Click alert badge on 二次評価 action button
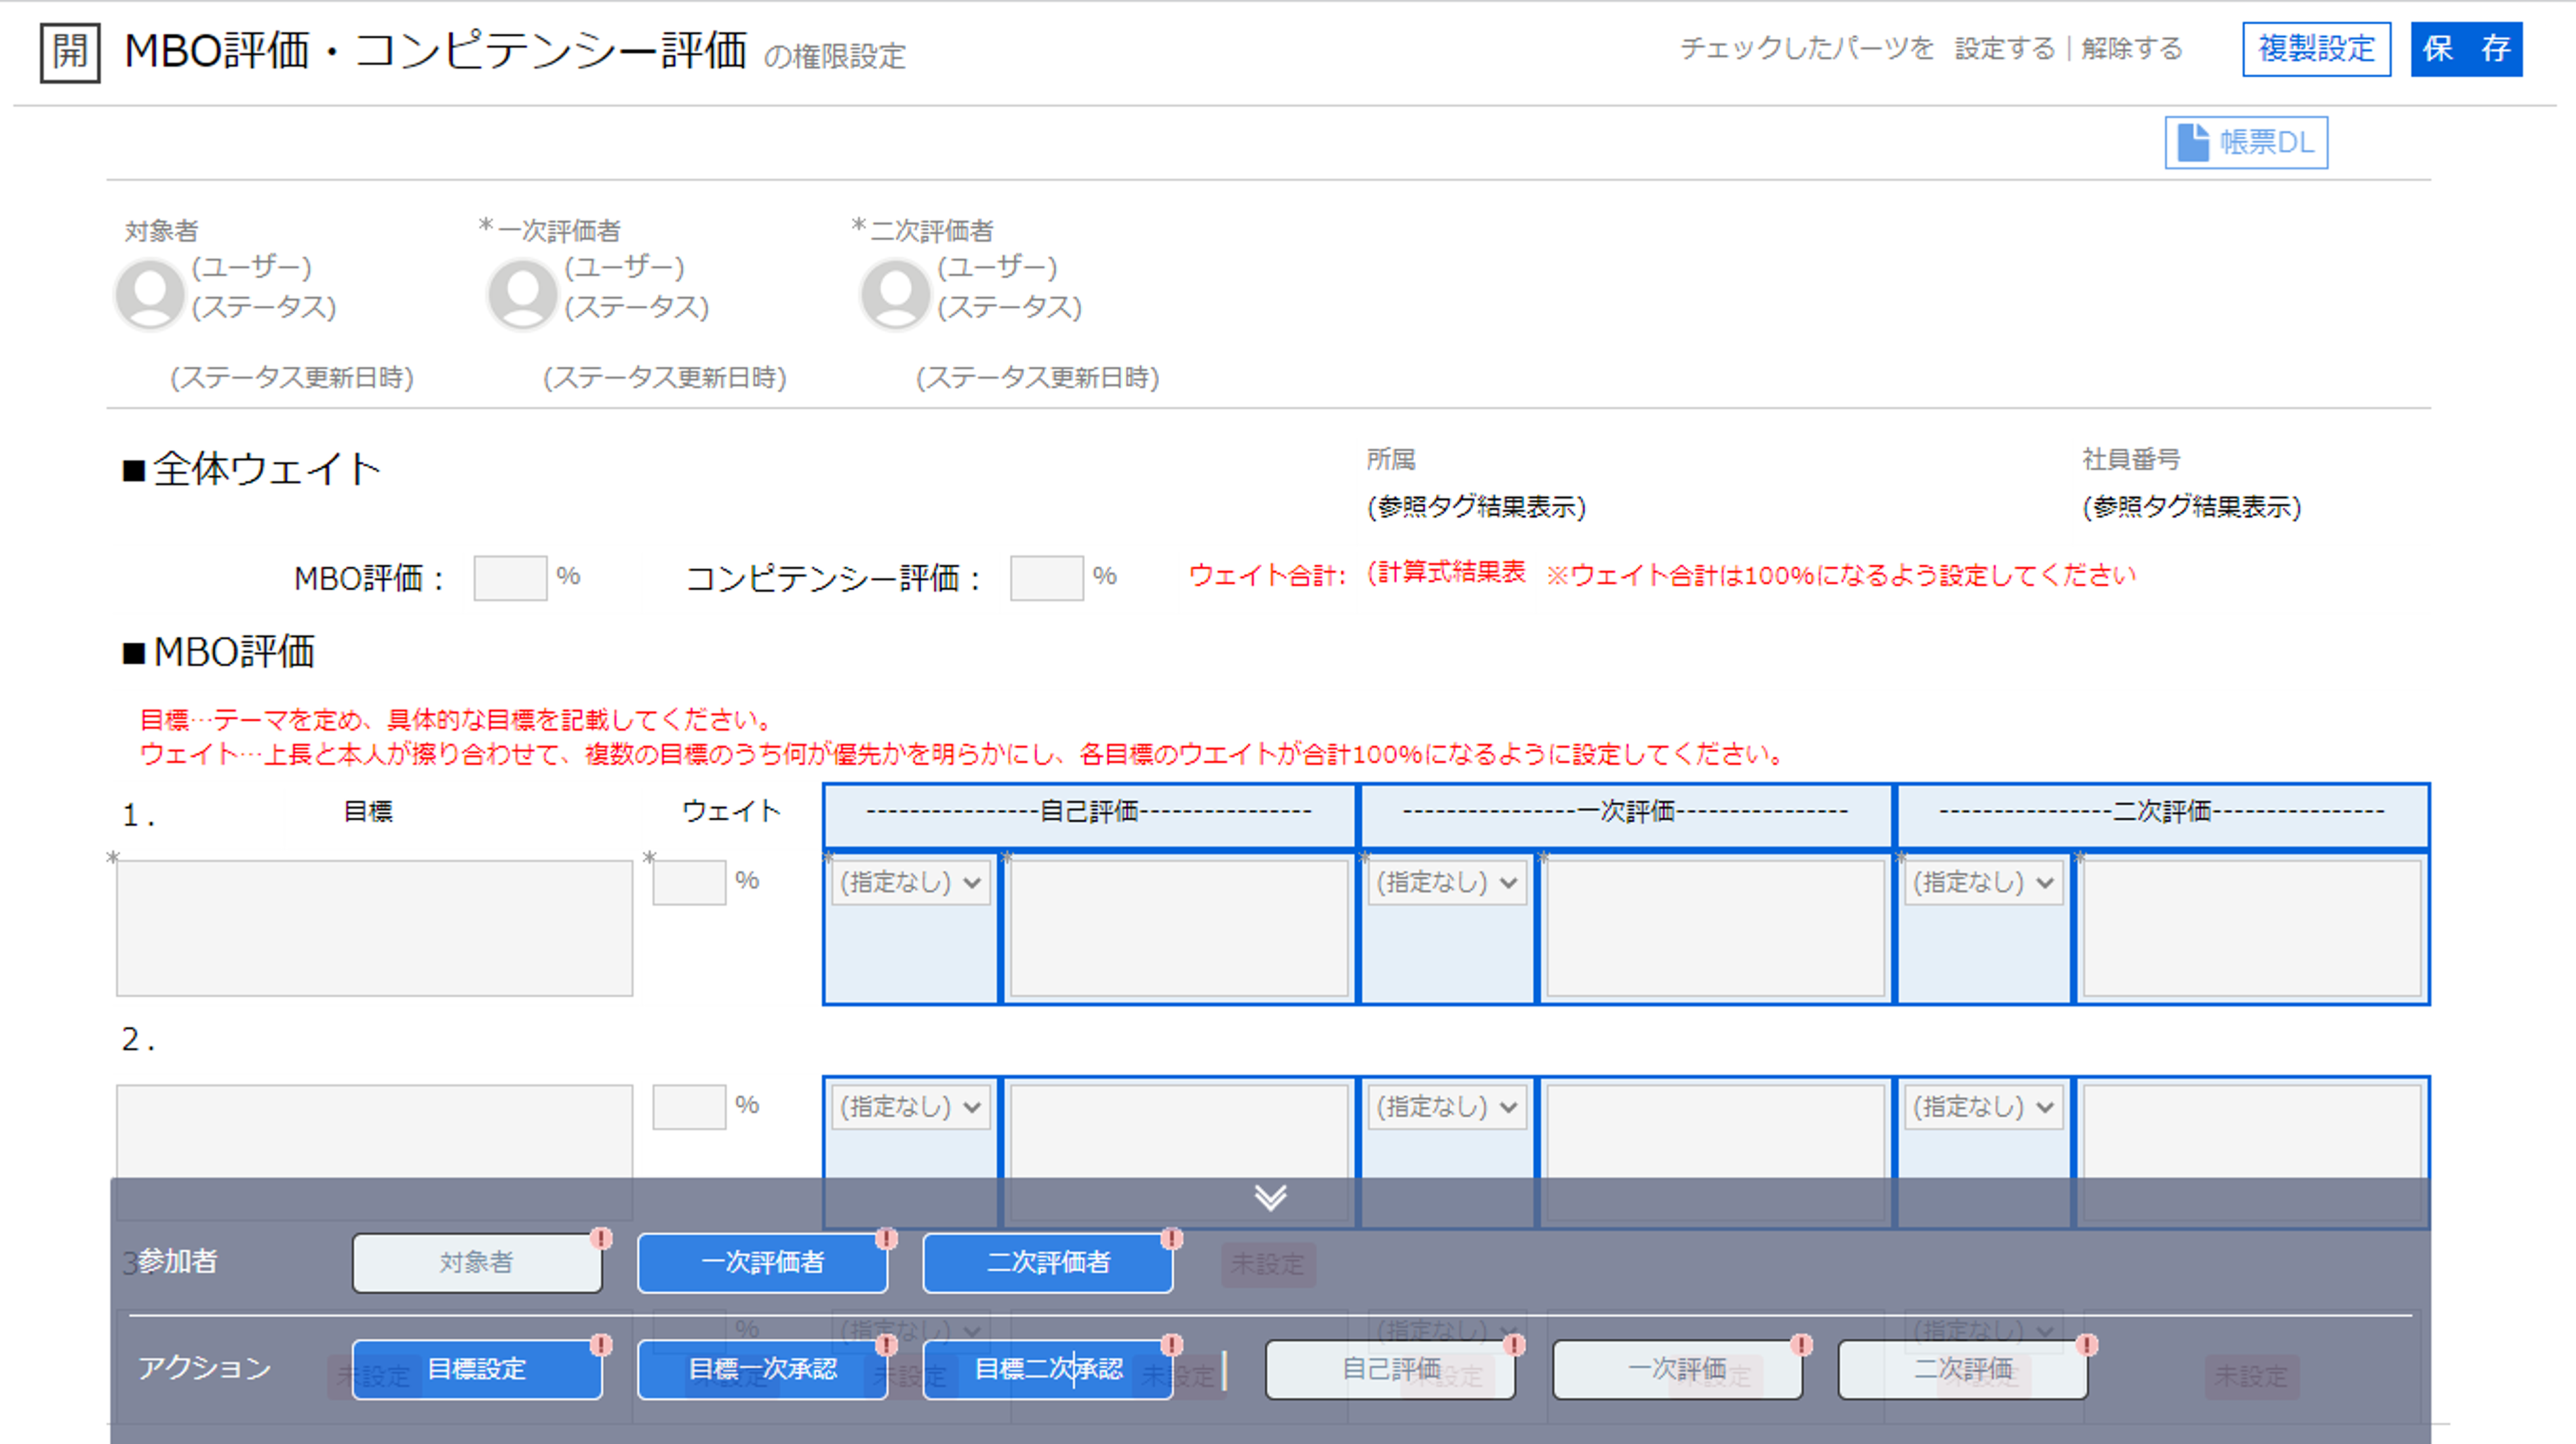 tap(2087, 1345)
